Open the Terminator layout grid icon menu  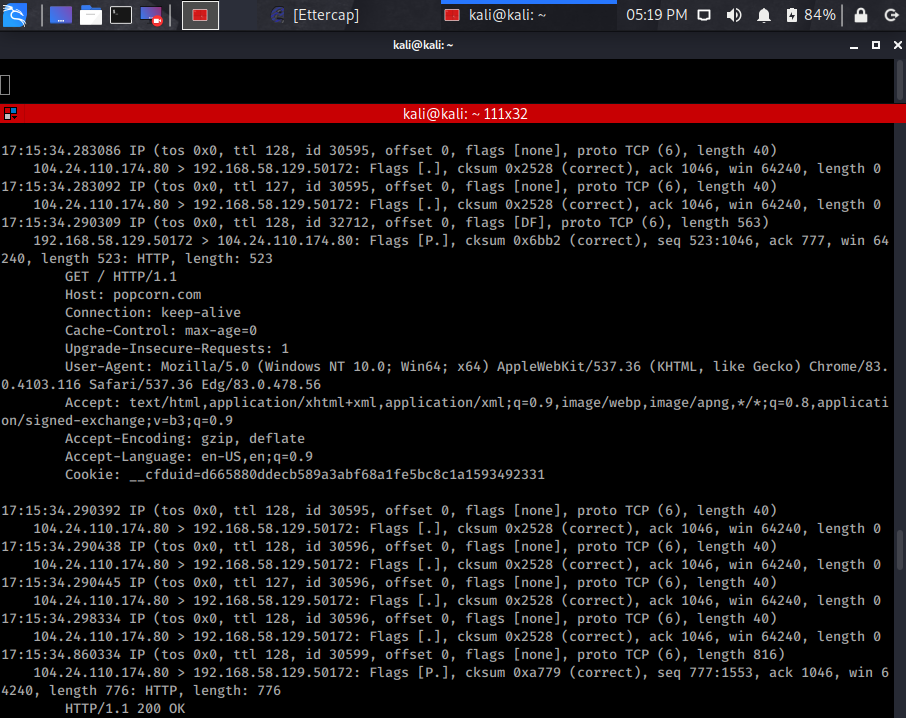coord(10,113)
